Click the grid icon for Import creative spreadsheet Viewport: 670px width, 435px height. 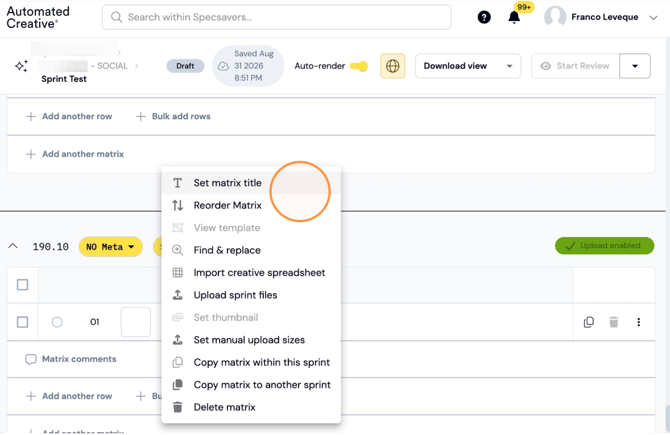point(177,273)
